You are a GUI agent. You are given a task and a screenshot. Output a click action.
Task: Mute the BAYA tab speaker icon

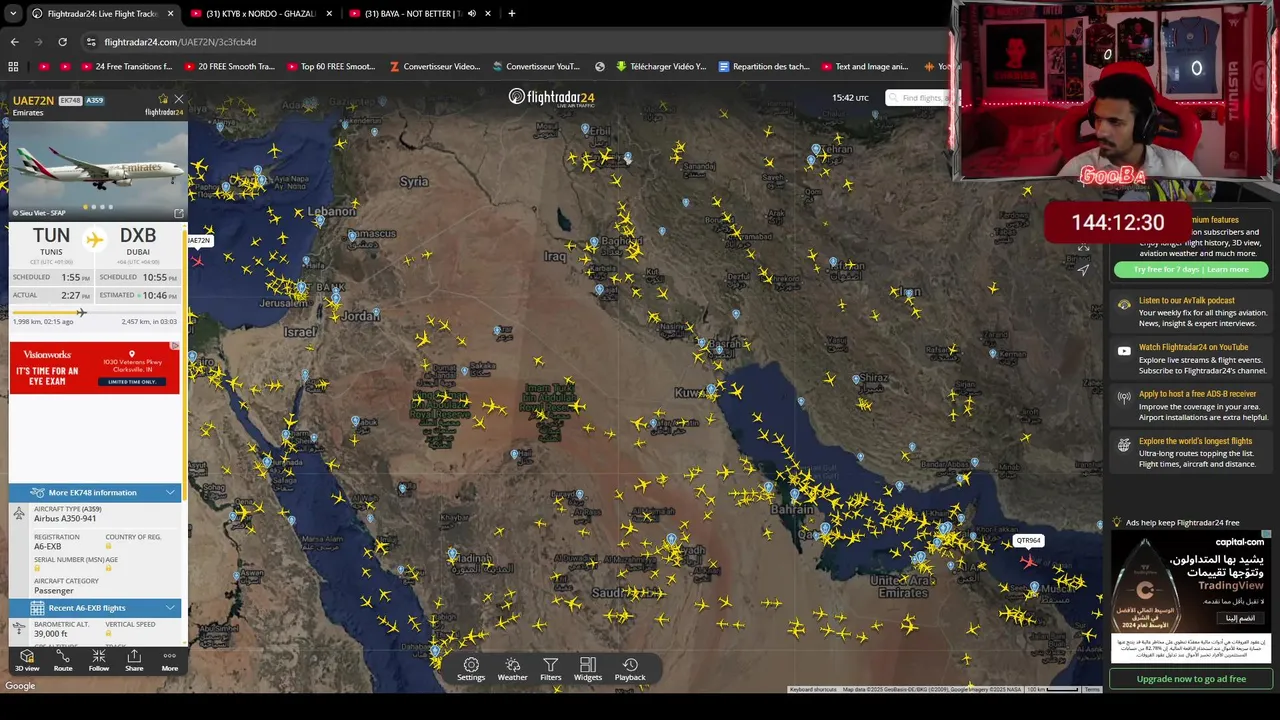[471, 14]
